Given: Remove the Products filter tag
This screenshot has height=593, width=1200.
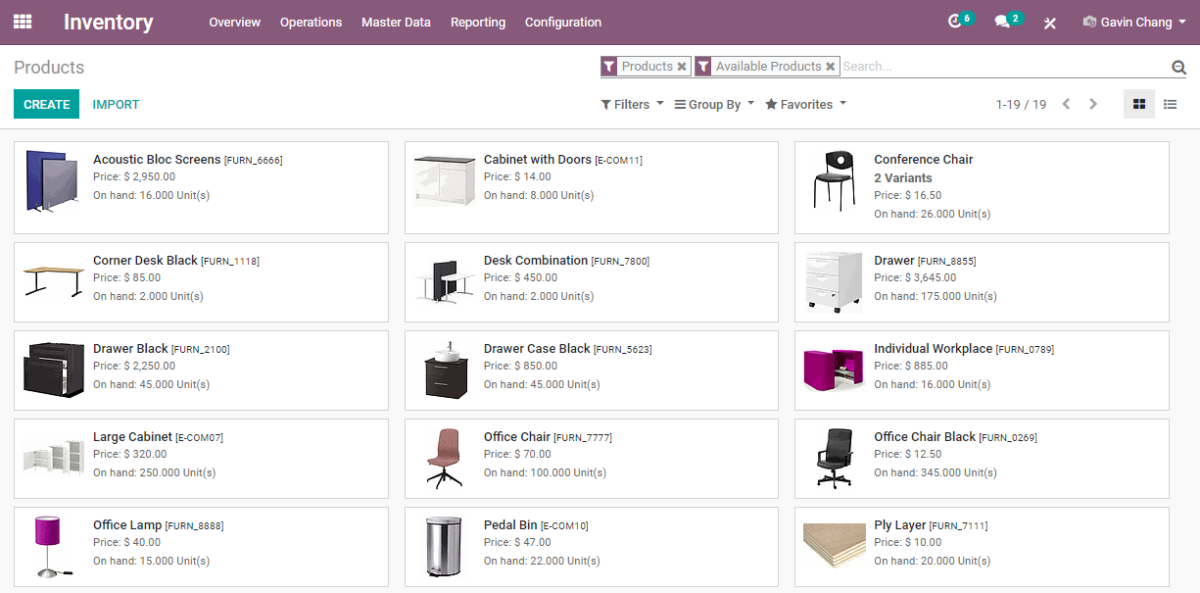Looking at the screenshot, I should click(x=680, y=66).
